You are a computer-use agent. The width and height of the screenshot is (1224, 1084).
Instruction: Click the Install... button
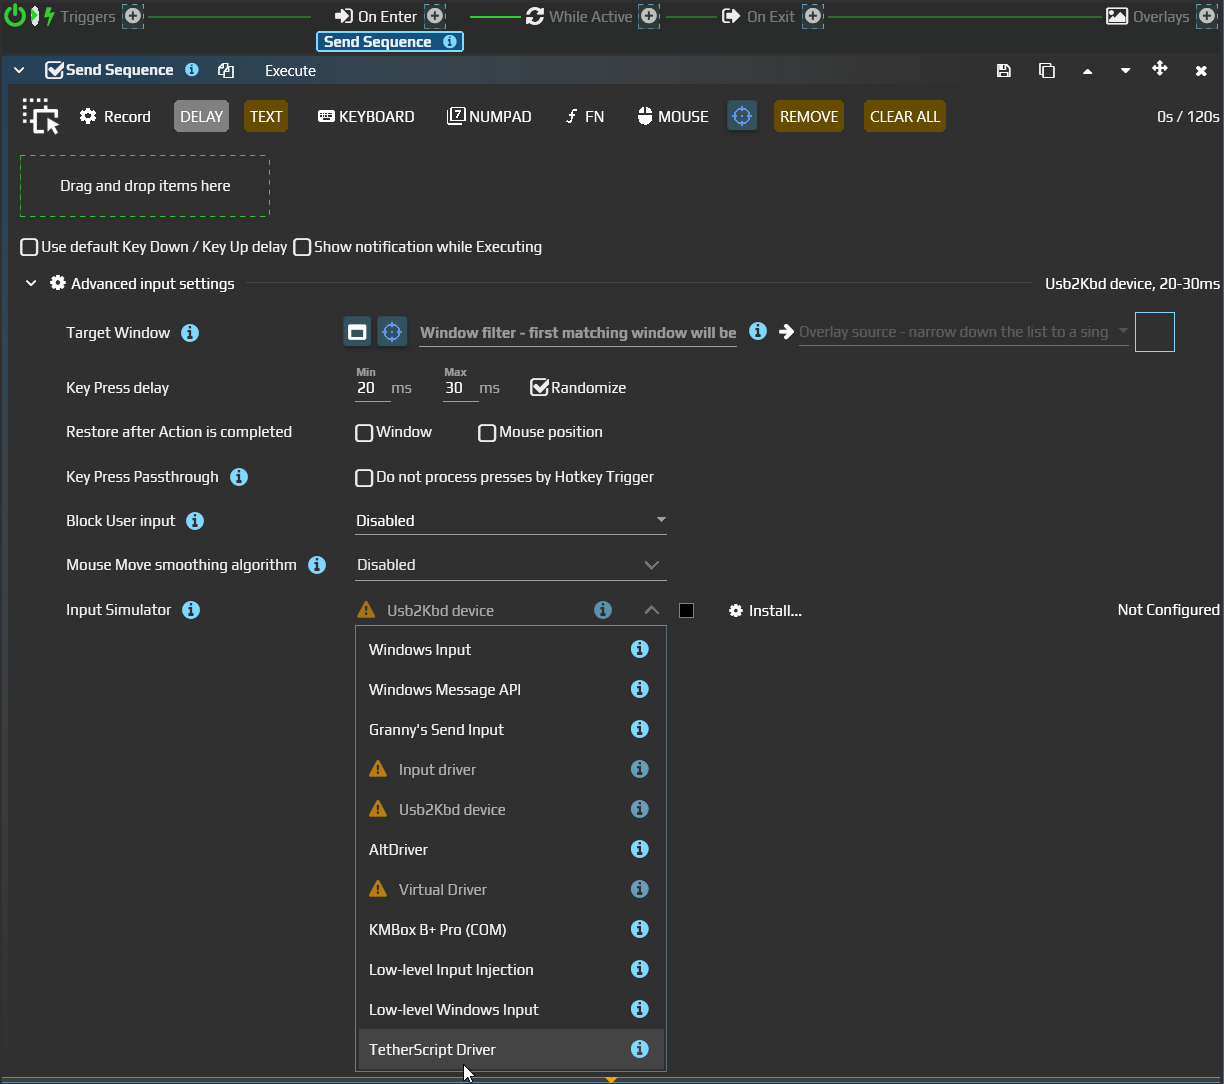point(766,611)
